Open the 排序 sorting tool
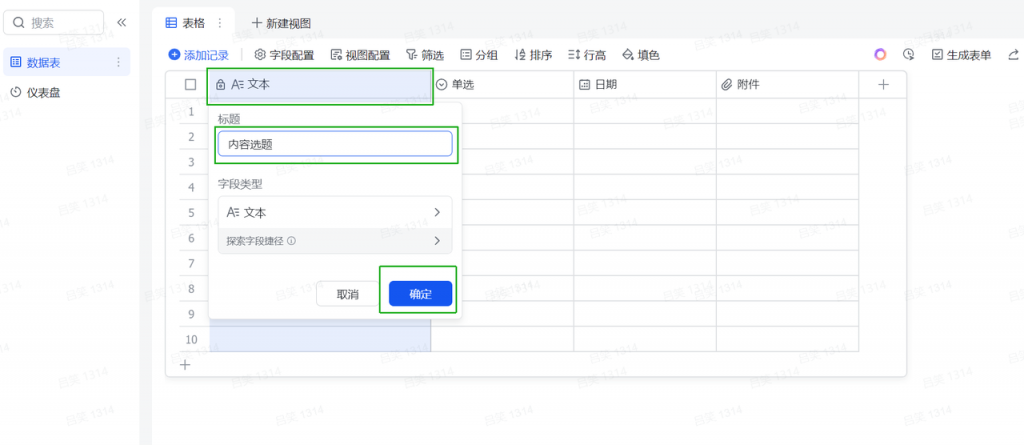1024x445 pixels. pyautogui.click(x=534, y=56)
